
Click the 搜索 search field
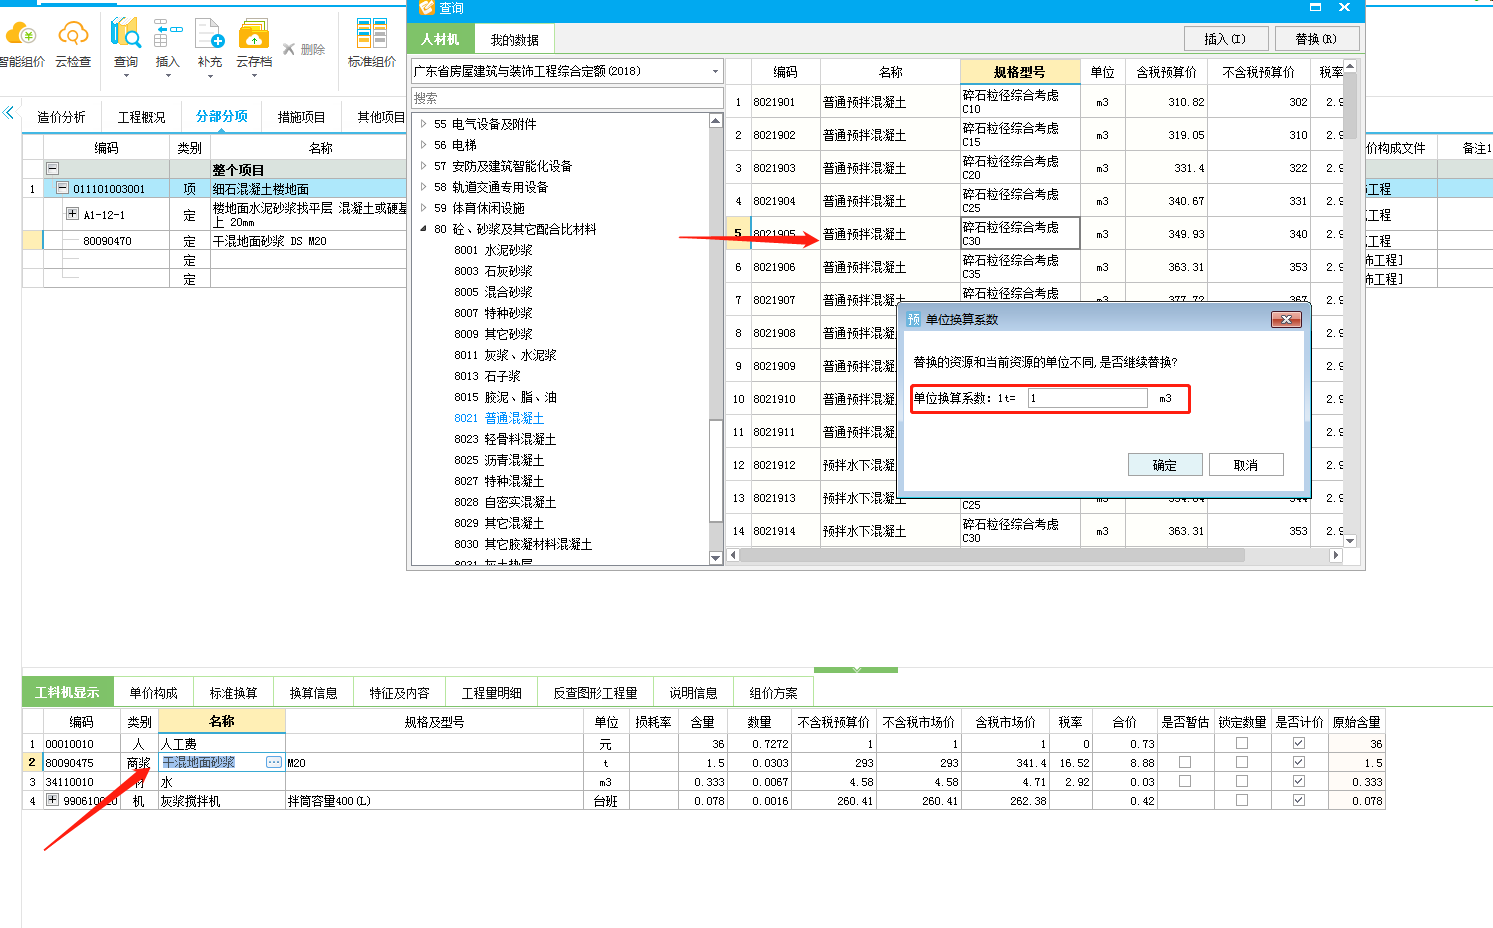[x=567, y=98]
